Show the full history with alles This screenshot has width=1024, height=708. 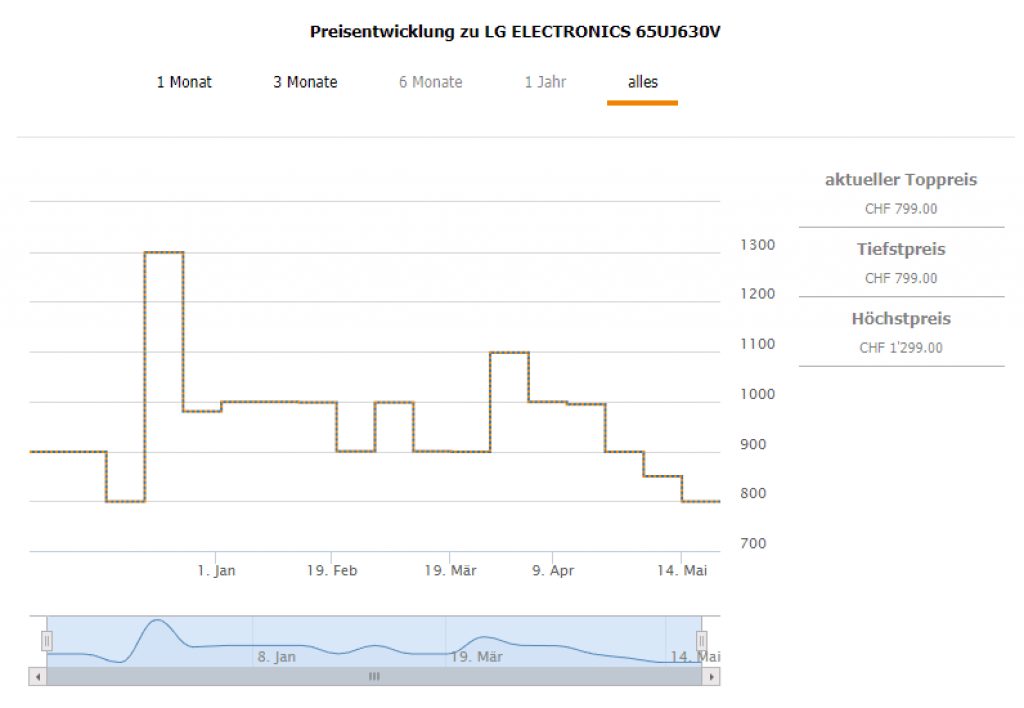click(x=642, y=82)
